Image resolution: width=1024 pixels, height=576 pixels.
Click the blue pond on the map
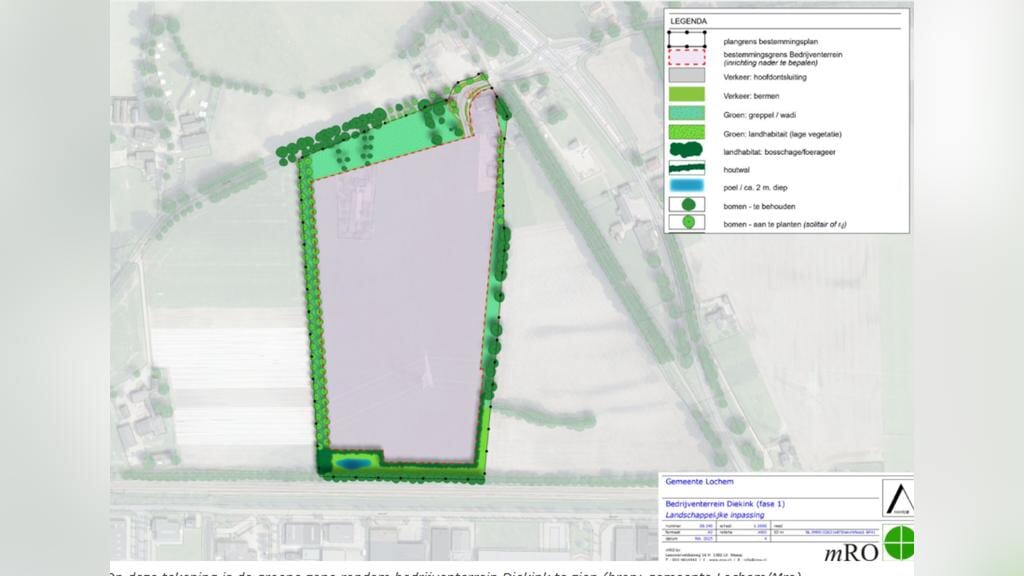click(x=351, y=463)
